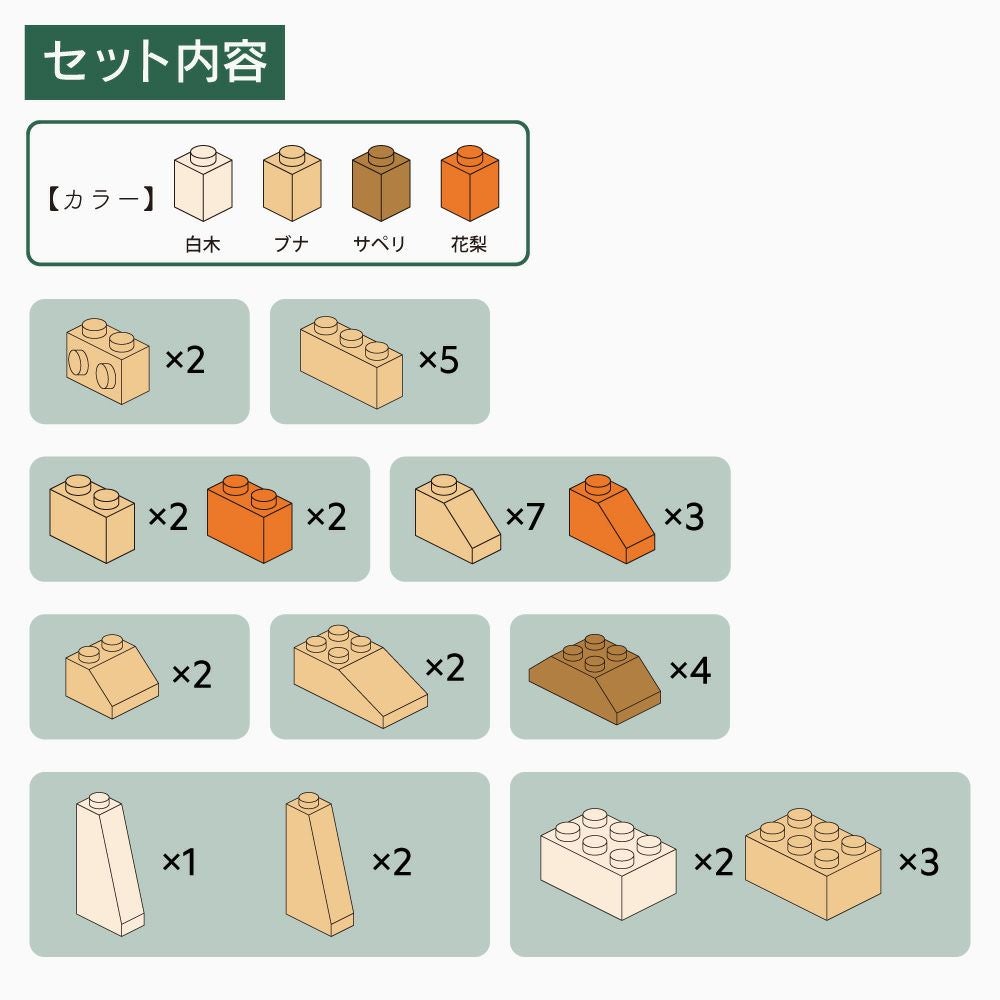Select the beech slope brick ×7

coord(457,518)
